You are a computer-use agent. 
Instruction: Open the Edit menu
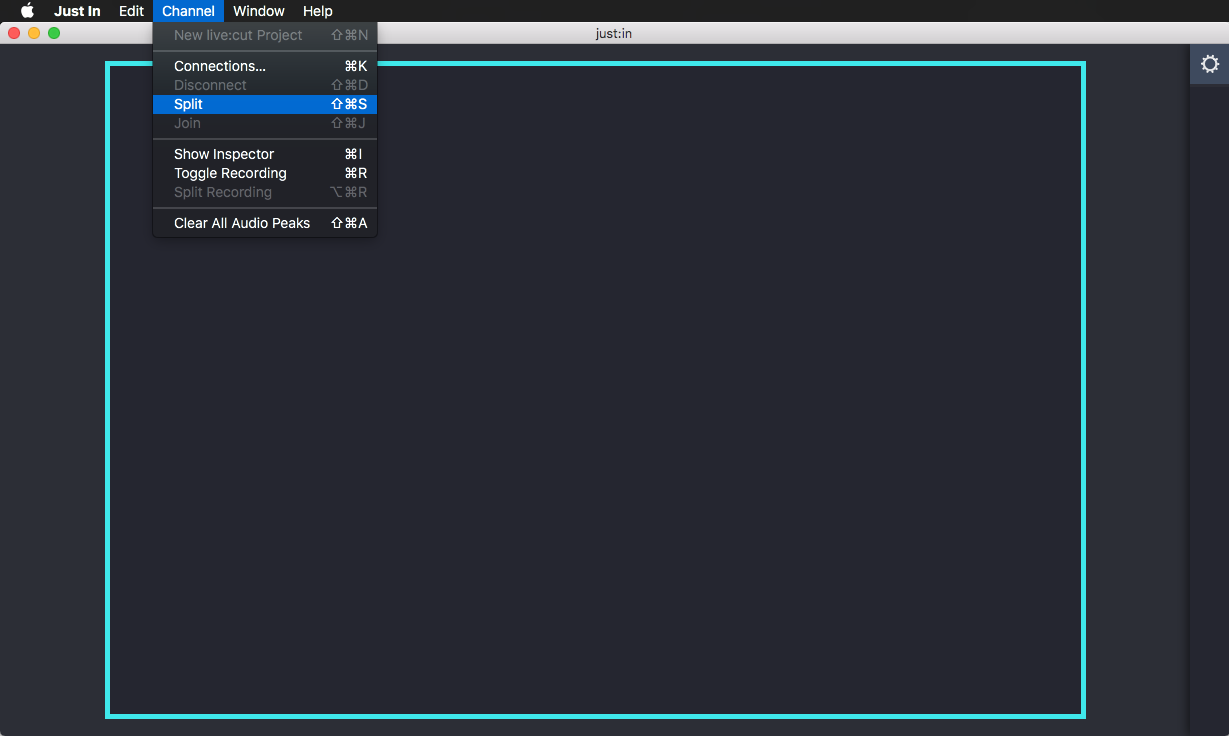[x=131, y=11]
